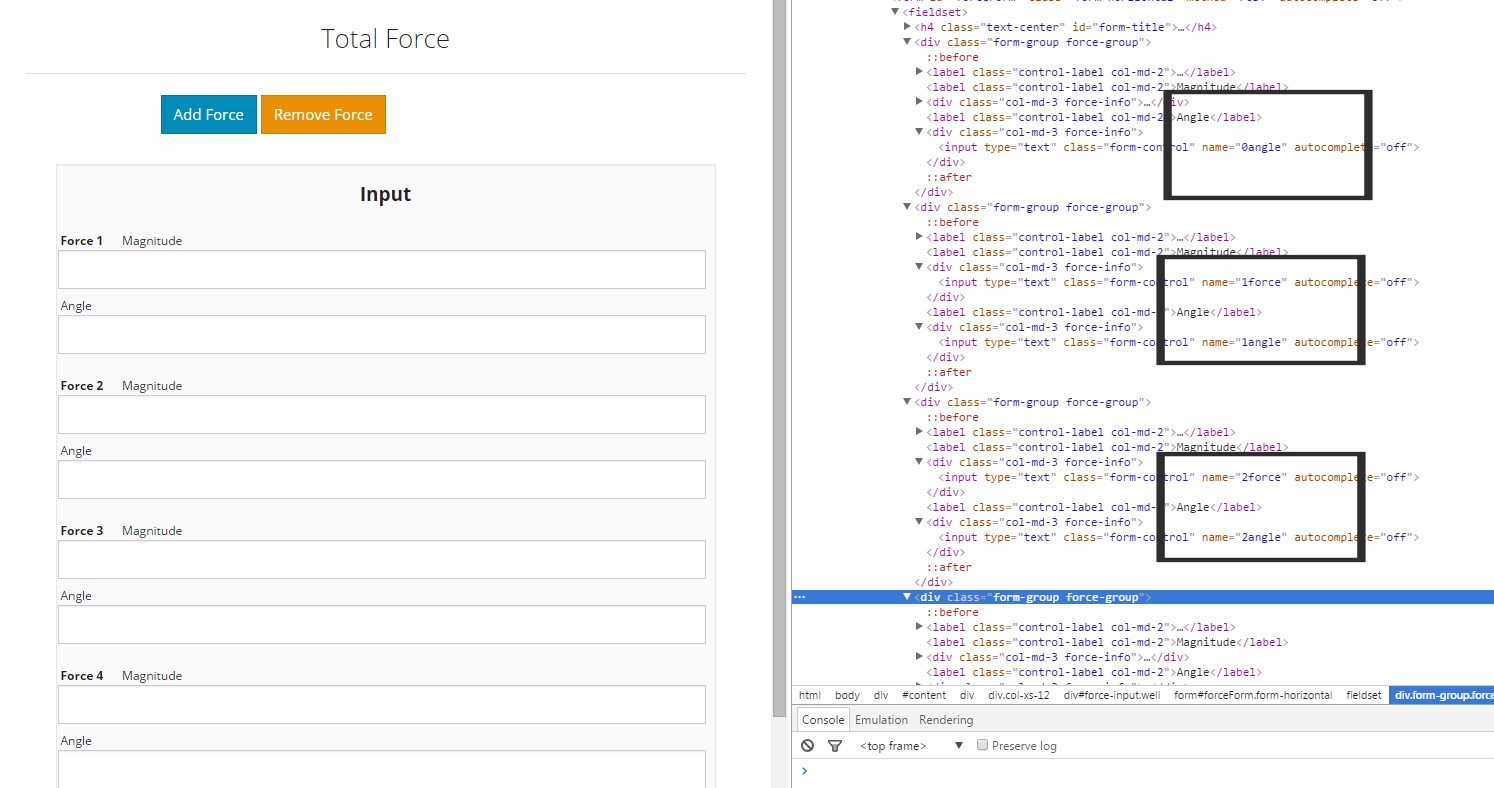The height and width of the screenshot is (788, 1494).
Task: Click the Force 3 Angle input field
Action: click(382, 625)
